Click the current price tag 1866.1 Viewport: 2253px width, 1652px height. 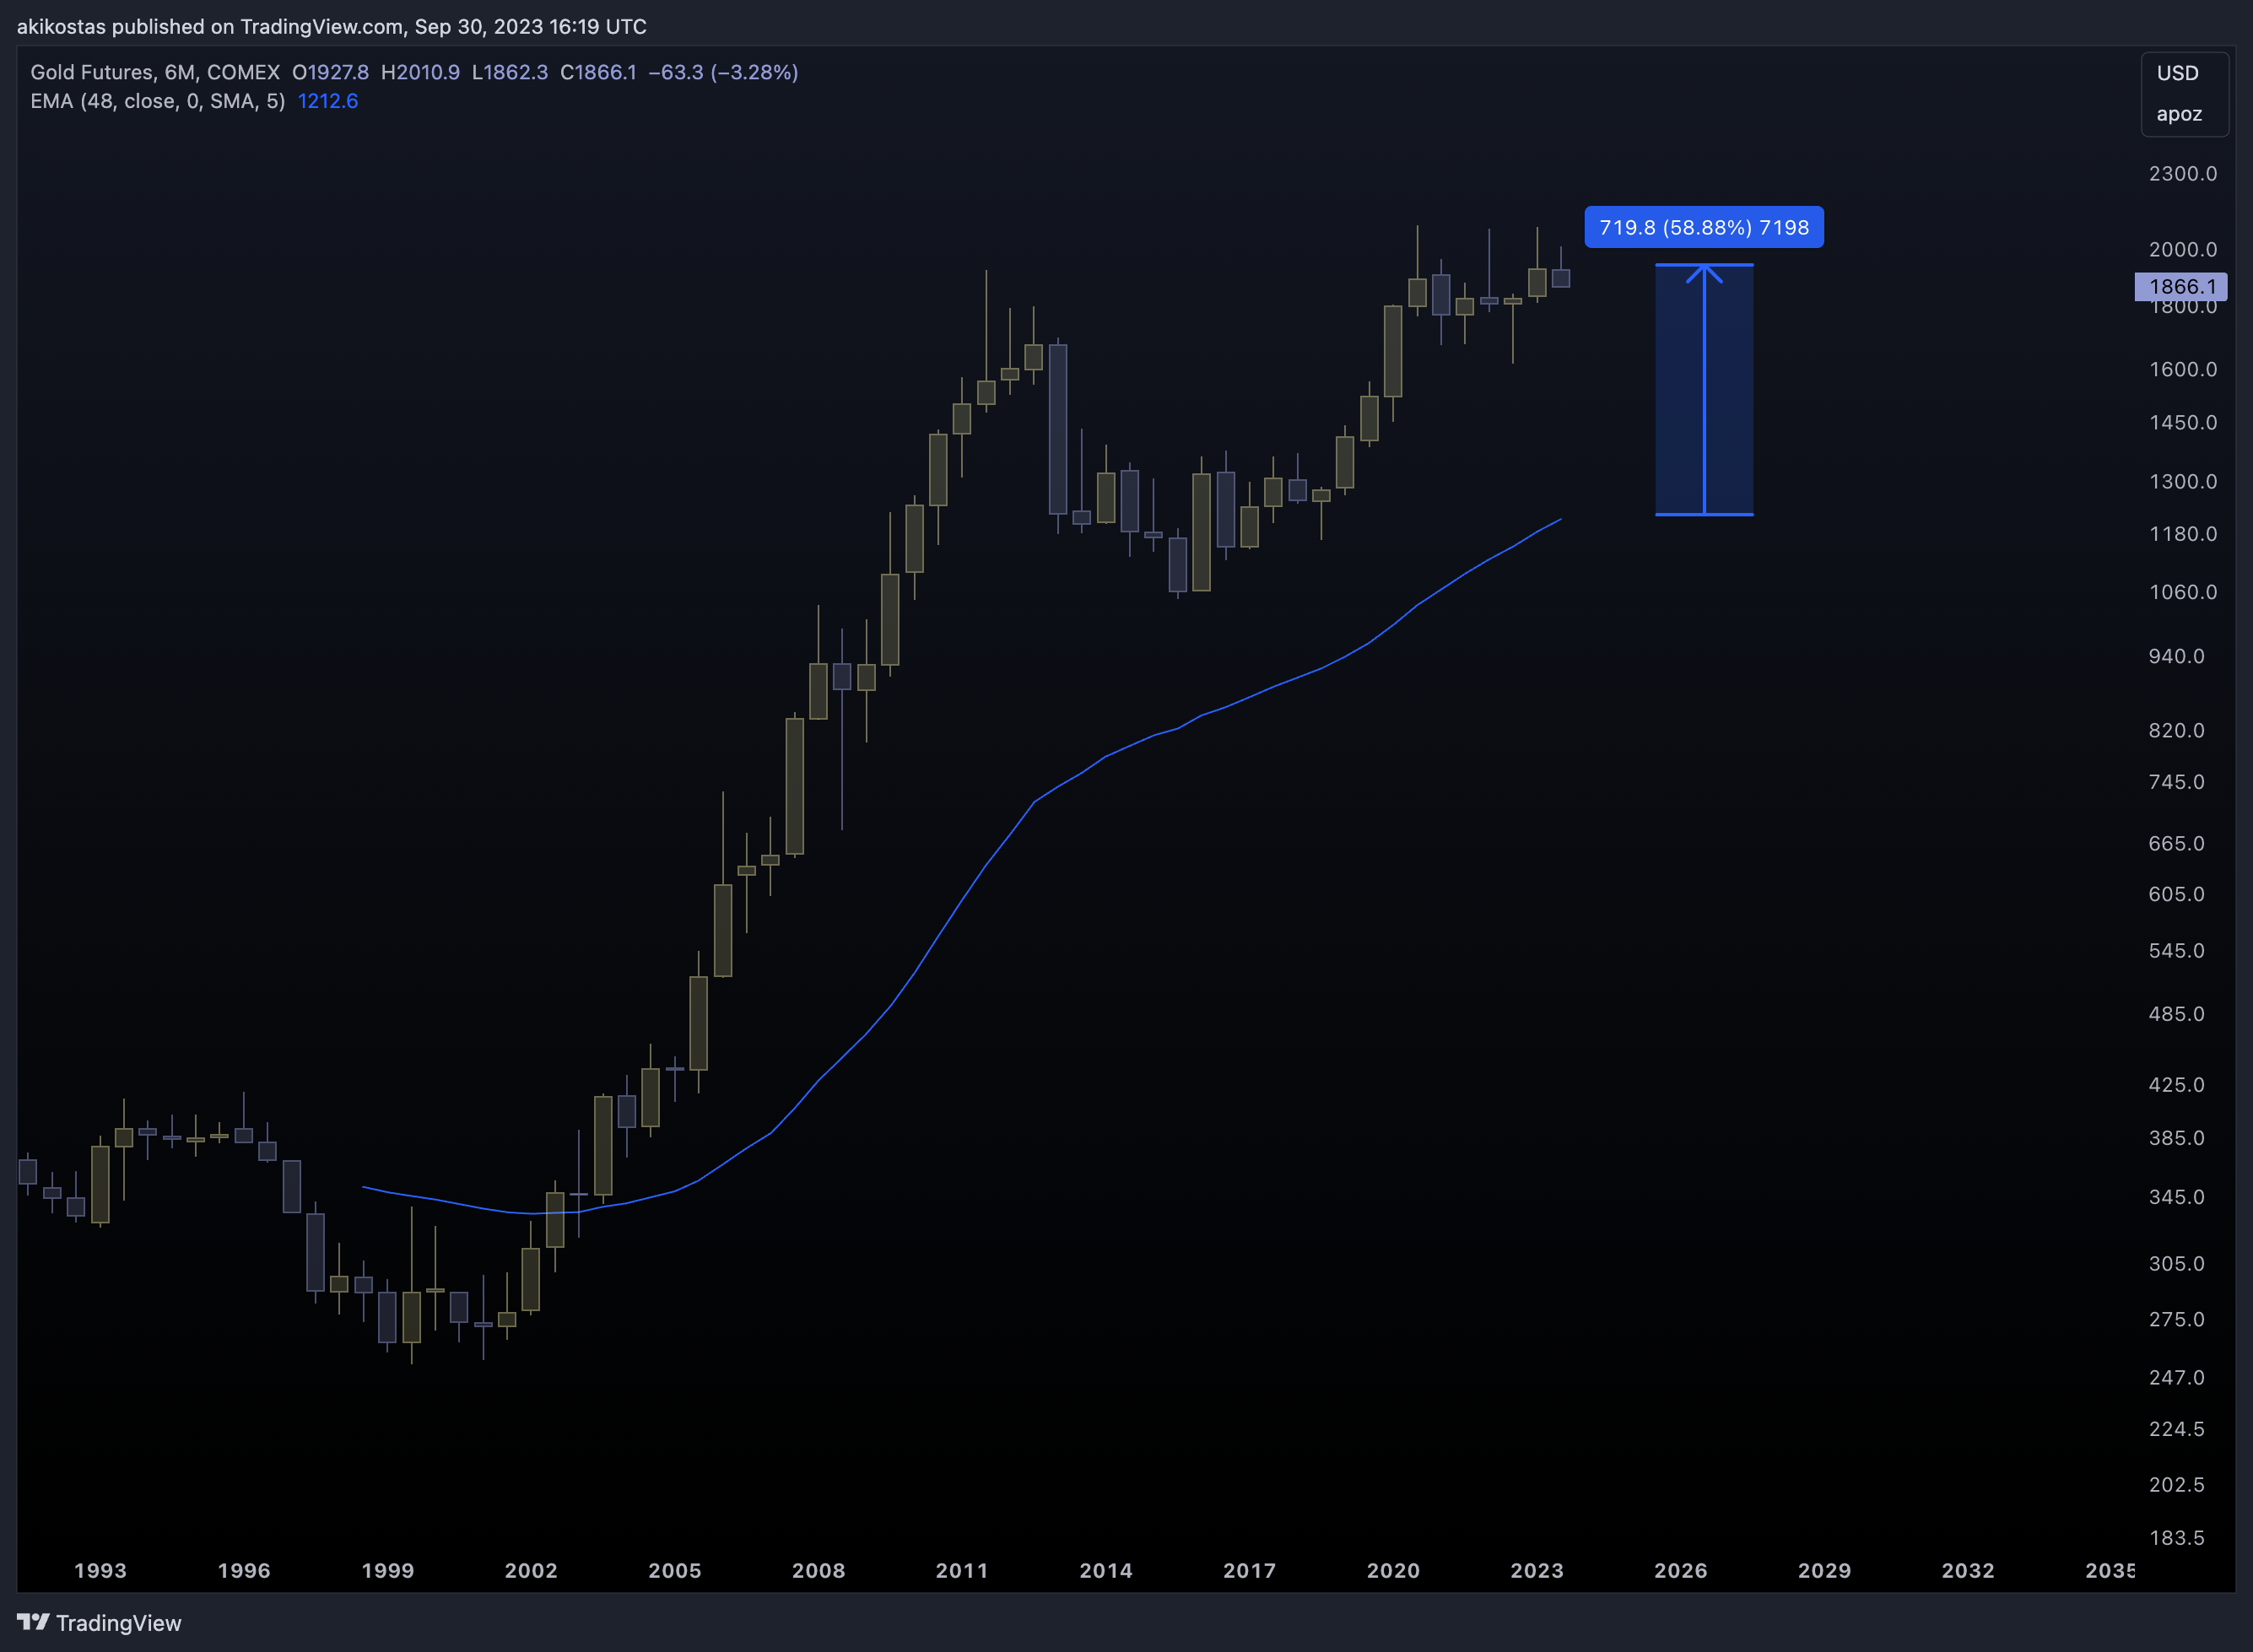coord(2181,287)
